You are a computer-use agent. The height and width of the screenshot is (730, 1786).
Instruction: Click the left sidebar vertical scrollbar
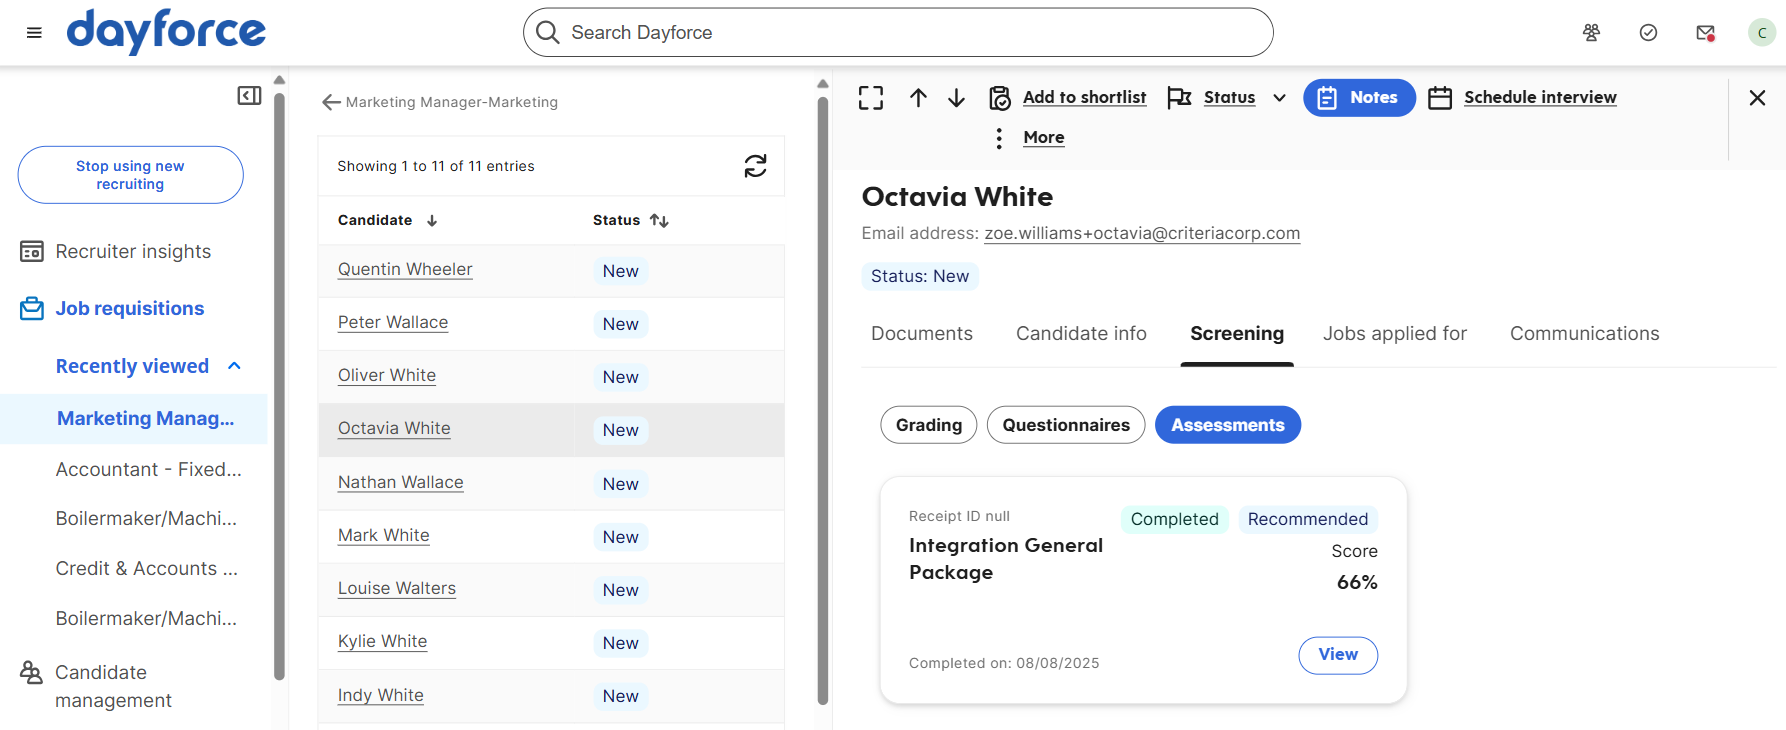pyautogui.click(x=279, y=385)
